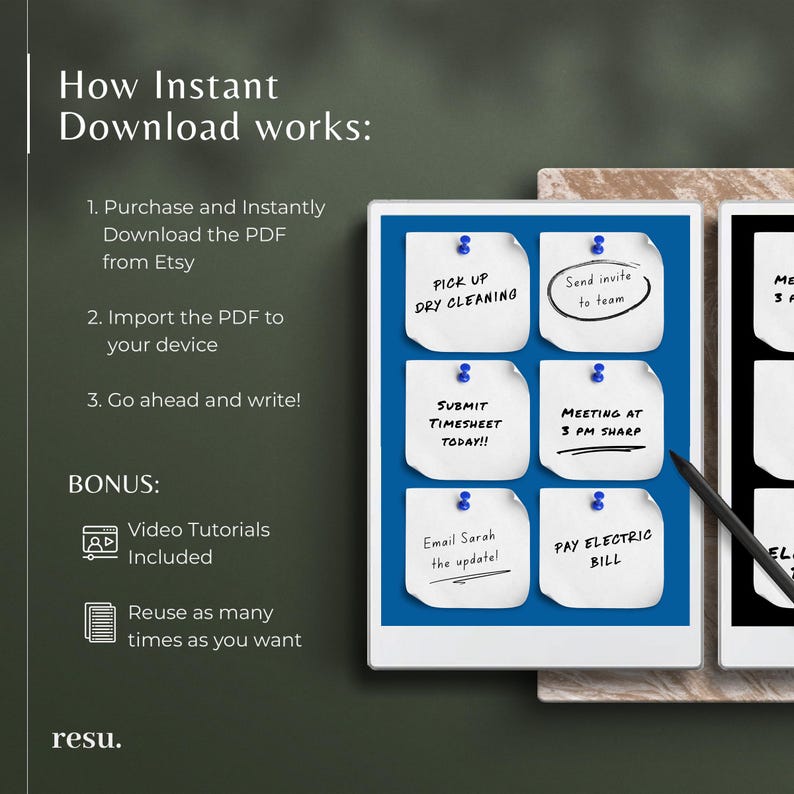
Task: Click step 1 'Purchase and Instantly Download' text
Action: 206,234
